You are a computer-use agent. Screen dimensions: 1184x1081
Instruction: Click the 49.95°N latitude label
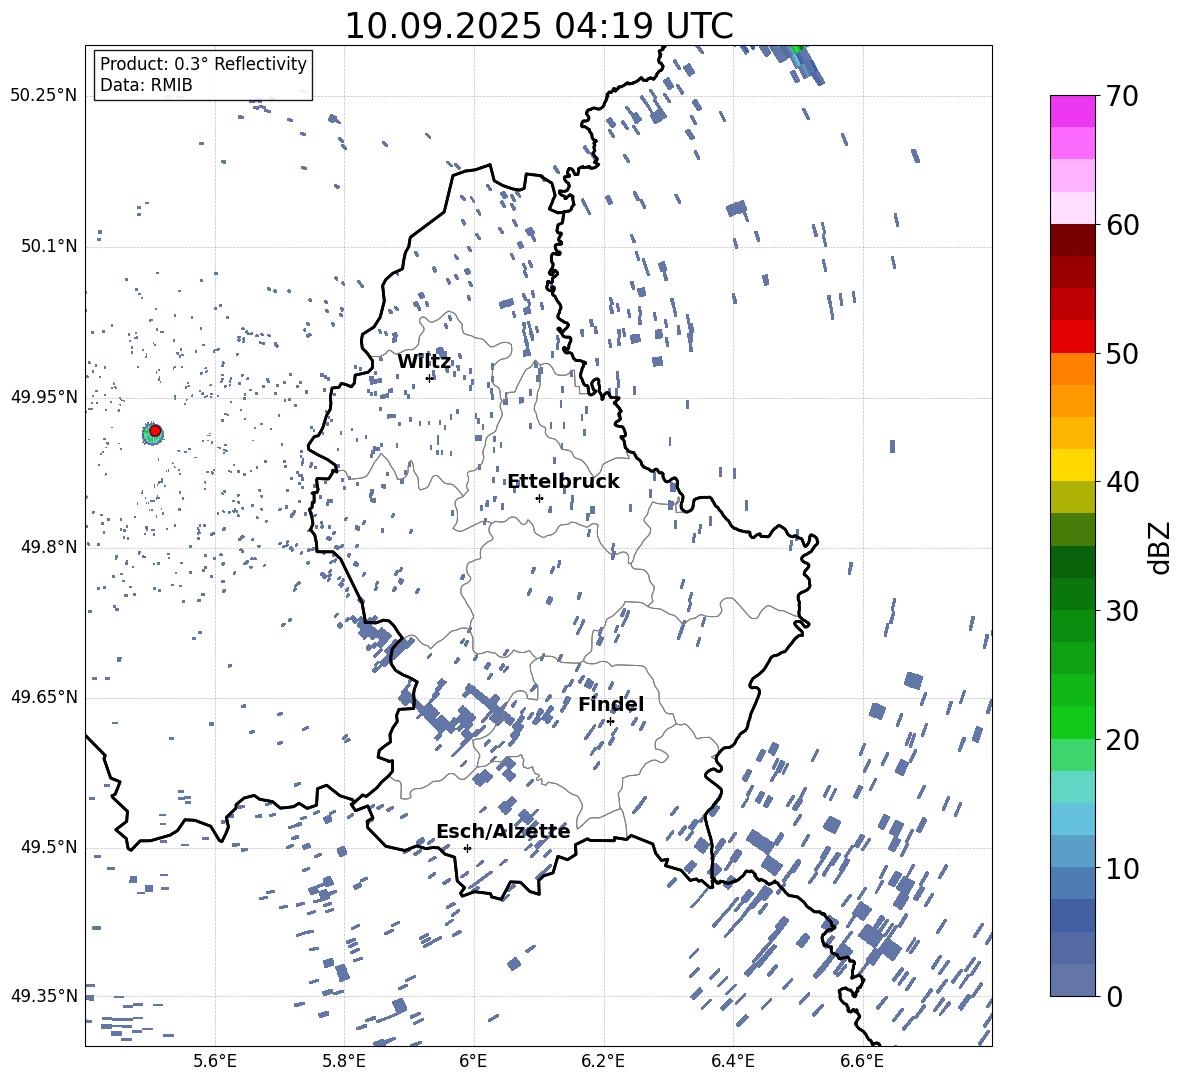(x=44, y=396)
